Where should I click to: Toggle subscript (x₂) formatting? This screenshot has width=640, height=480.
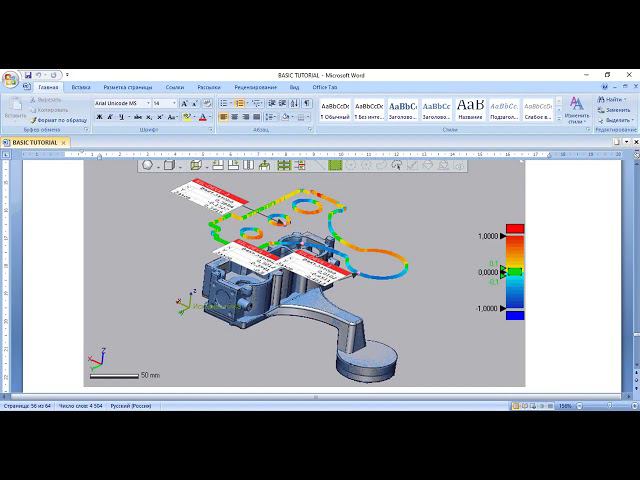point(149,117)
